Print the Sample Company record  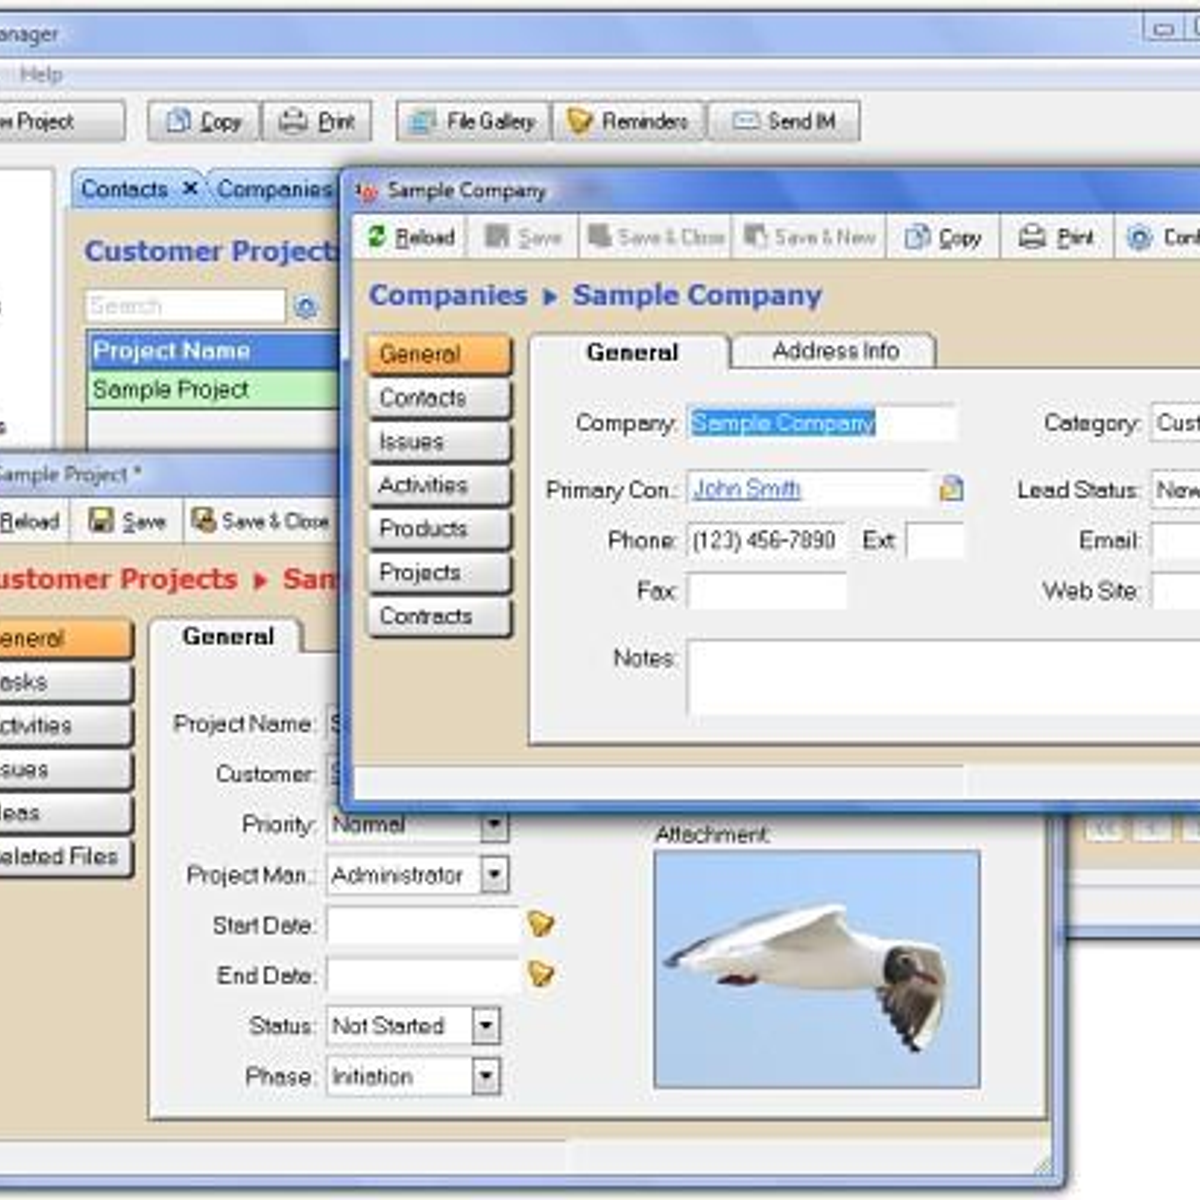pyautogui.click(x=1056, y=238)
